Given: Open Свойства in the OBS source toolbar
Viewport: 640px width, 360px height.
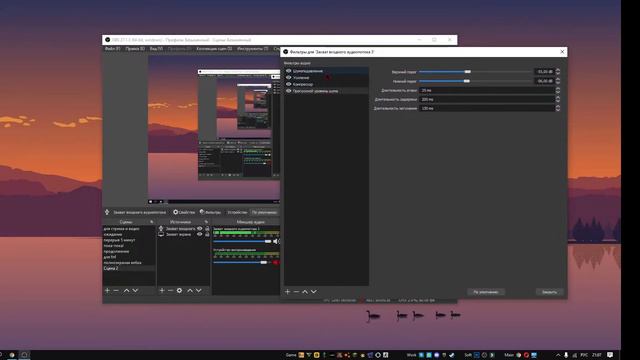Looking at the screenshot, I should [184, 212].
